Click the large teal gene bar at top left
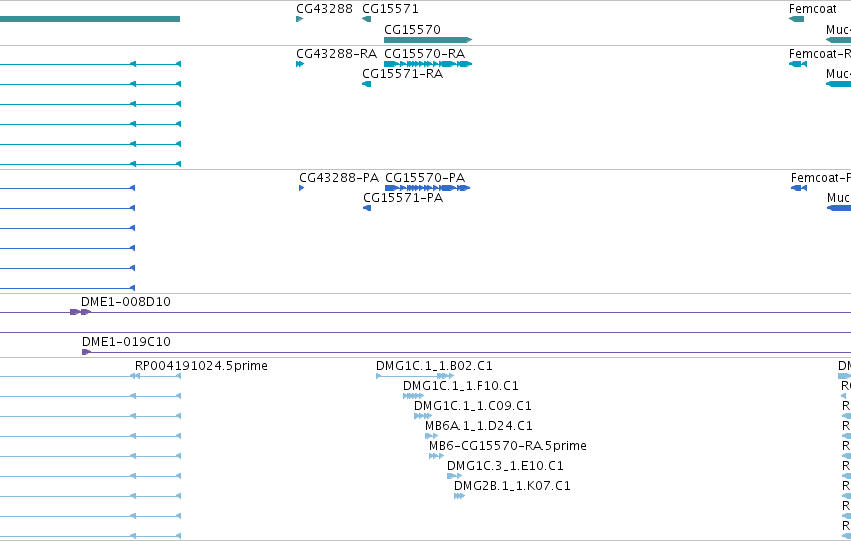Screen dimensions: 851x541 (90, 19)
